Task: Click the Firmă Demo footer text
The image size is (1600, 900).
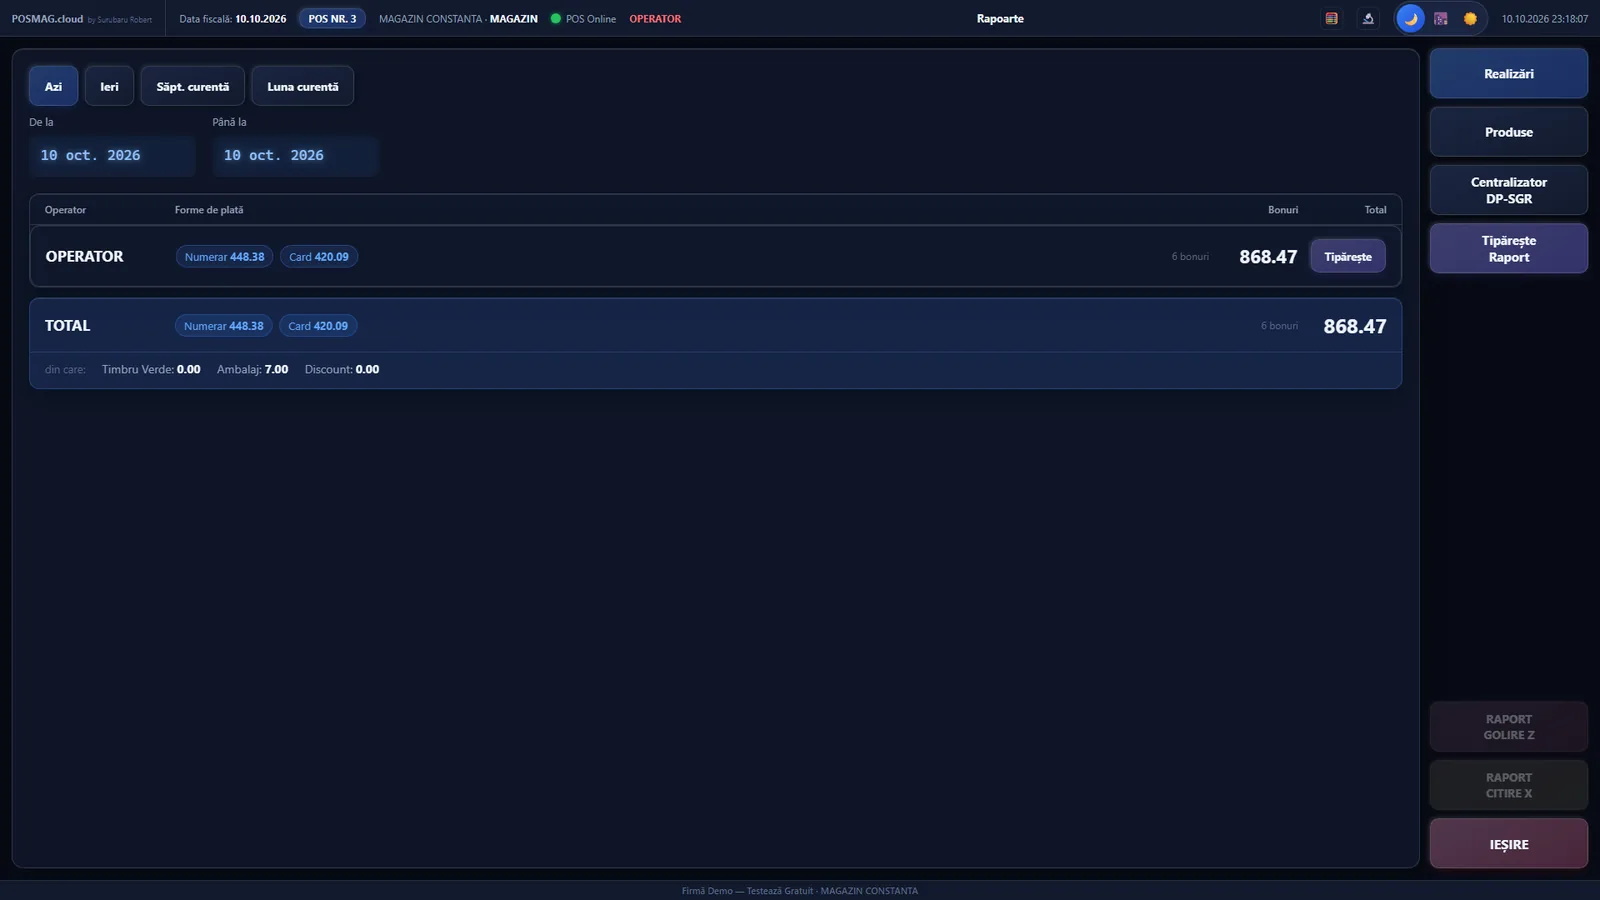Action: click(x=800, y=891)
